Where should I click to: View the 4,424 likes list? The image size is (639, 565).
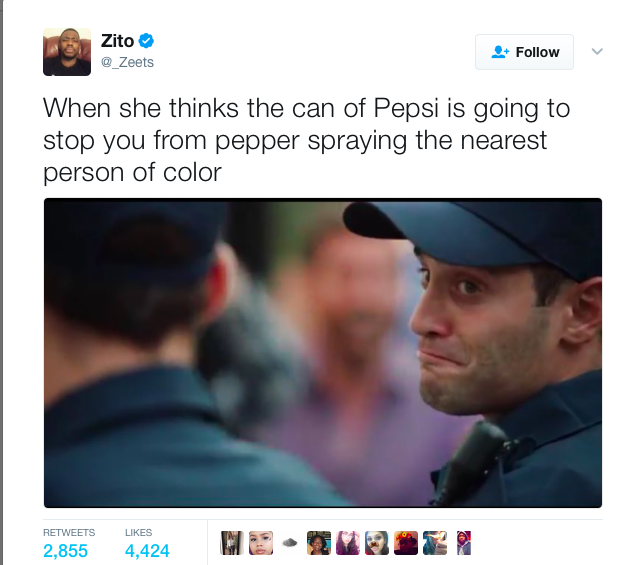click(147, 544)
